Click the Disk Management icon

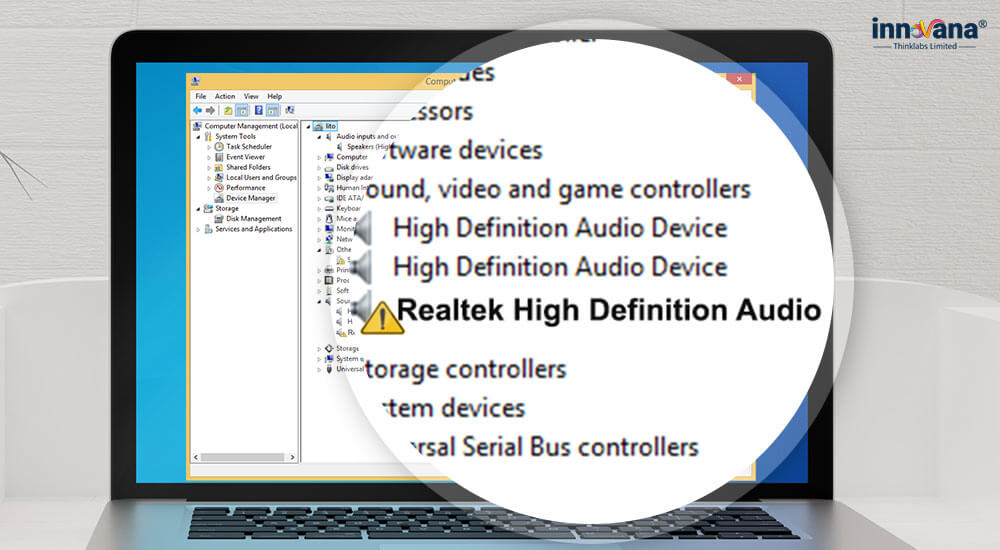pyautogui.click(x=219, y=219)
